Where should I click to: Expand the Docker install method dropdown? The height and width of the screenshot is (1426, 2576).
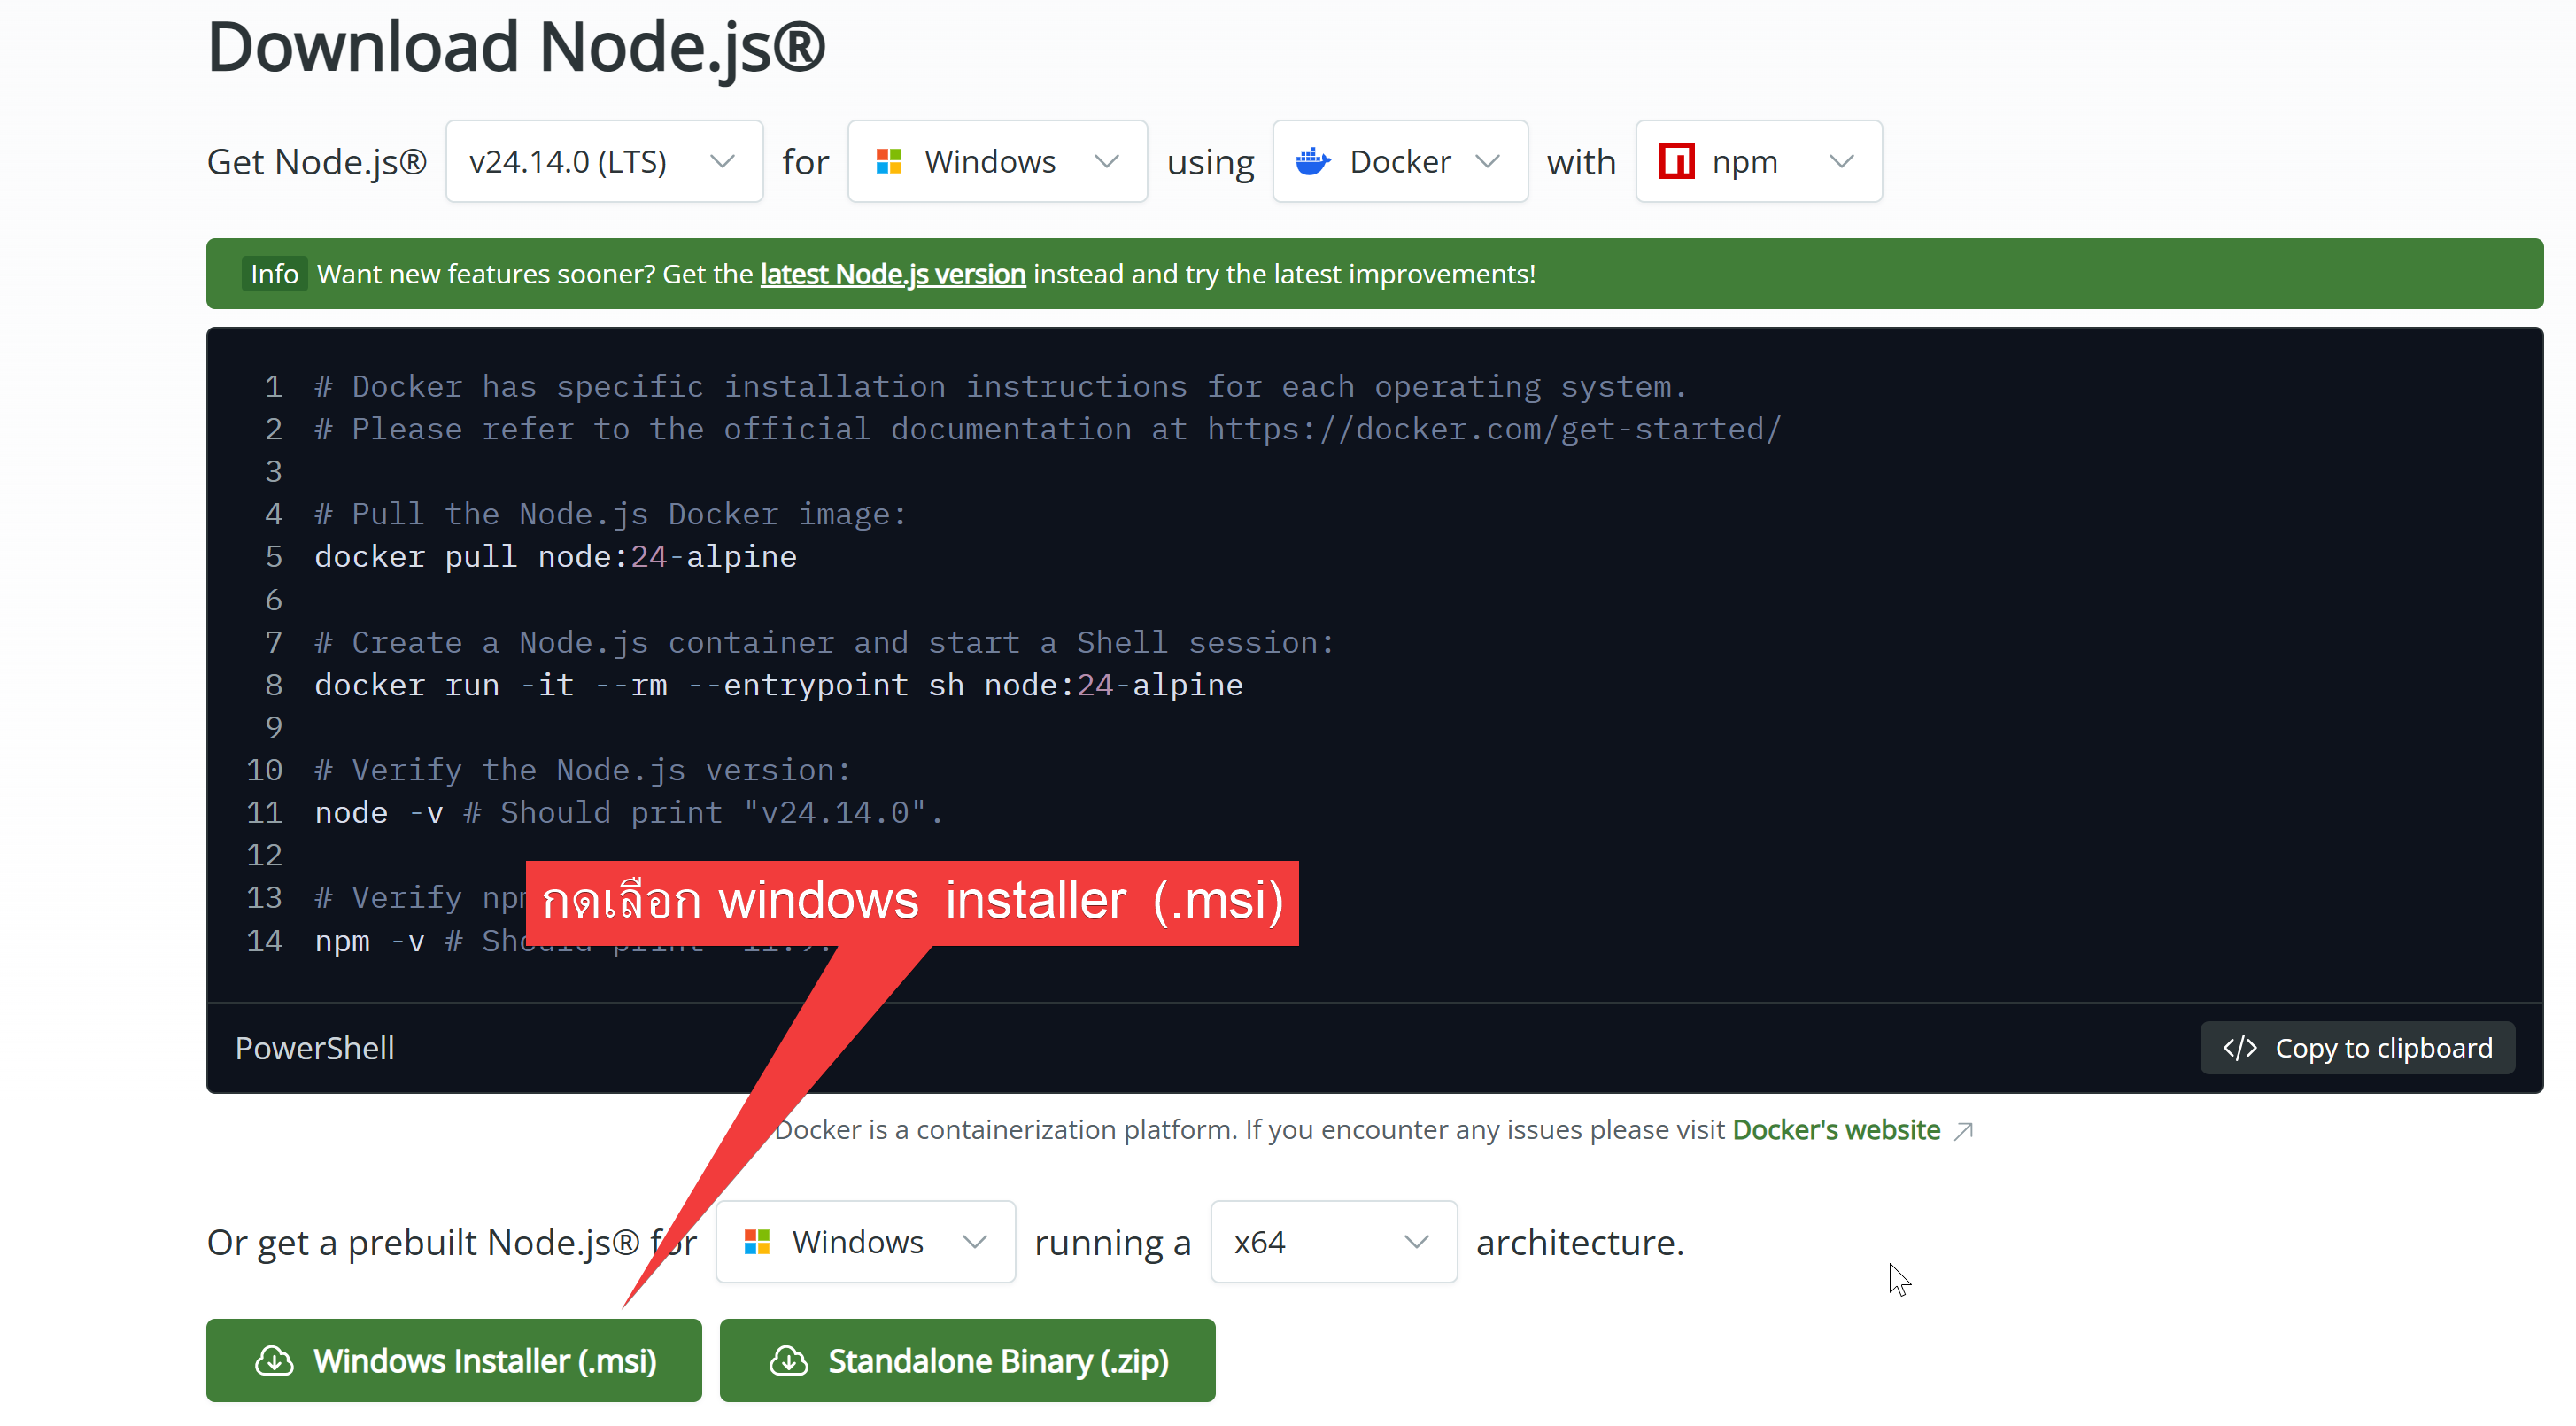coord(1399,161)
